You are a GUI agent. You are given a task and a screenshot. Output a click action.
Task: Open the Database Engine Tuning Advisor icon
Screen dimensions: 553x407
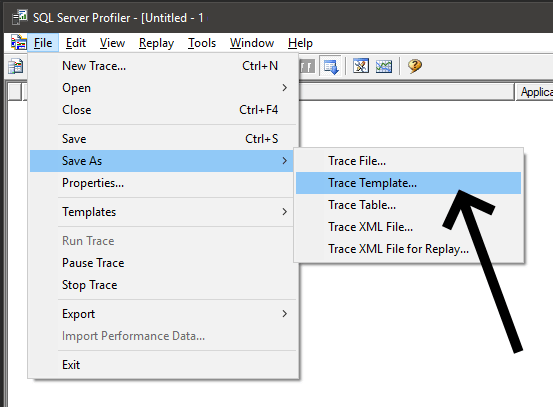point(361,66)
